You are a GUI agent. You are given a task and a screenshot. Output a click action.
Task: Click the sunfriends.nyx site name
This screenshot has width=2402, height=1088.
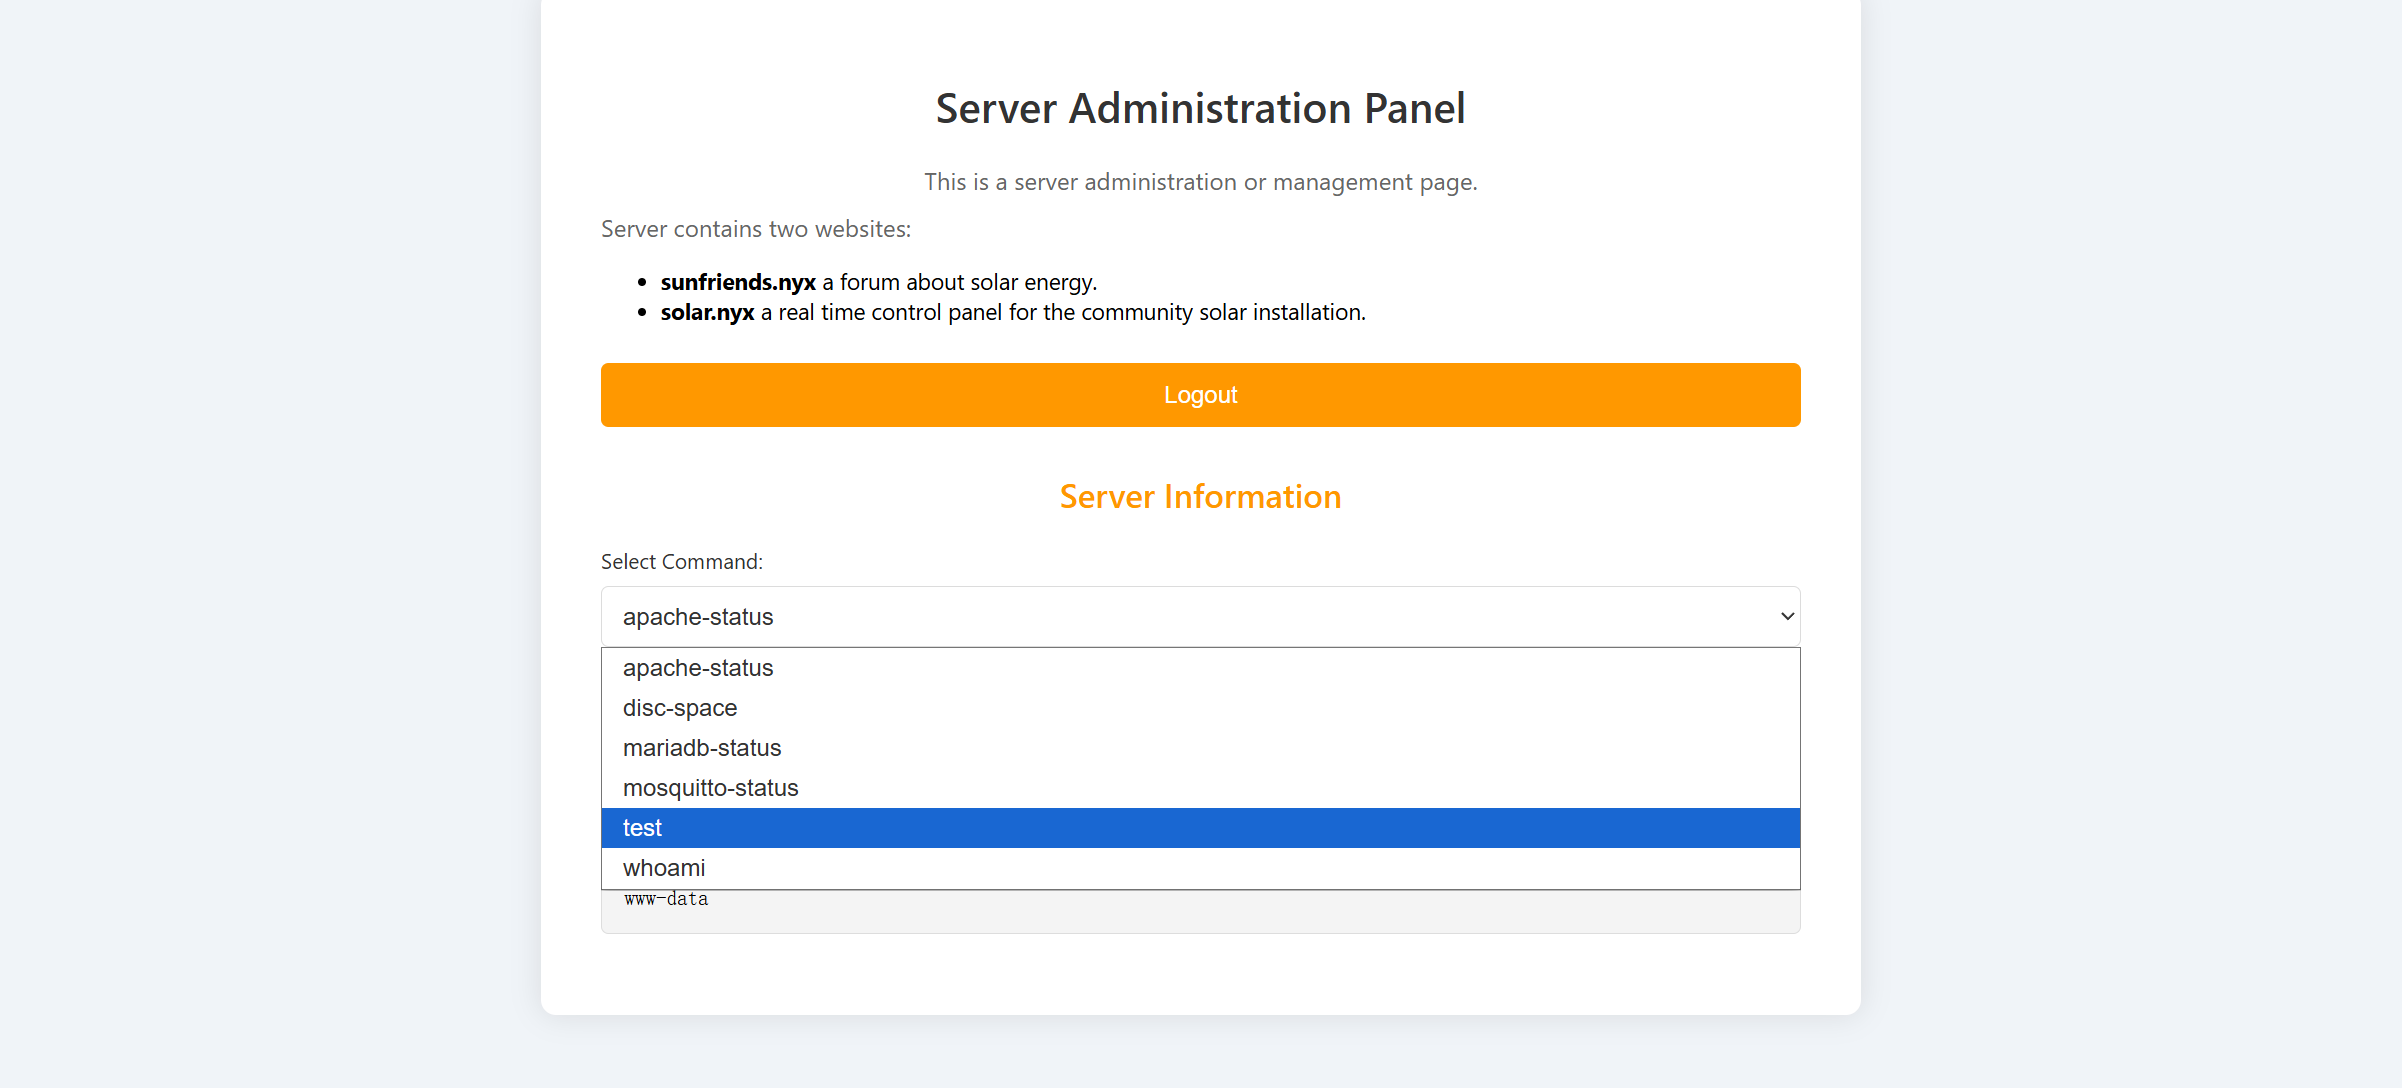coord(738,282)
